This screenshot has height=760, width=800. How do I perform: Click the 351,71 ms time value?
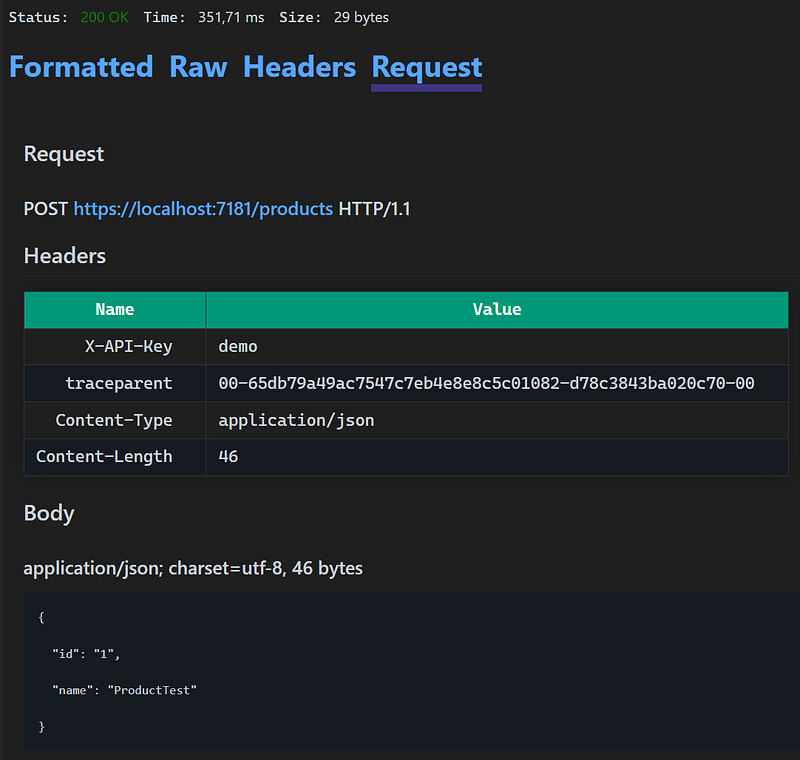pyautogui.click(x=231, y=17)
